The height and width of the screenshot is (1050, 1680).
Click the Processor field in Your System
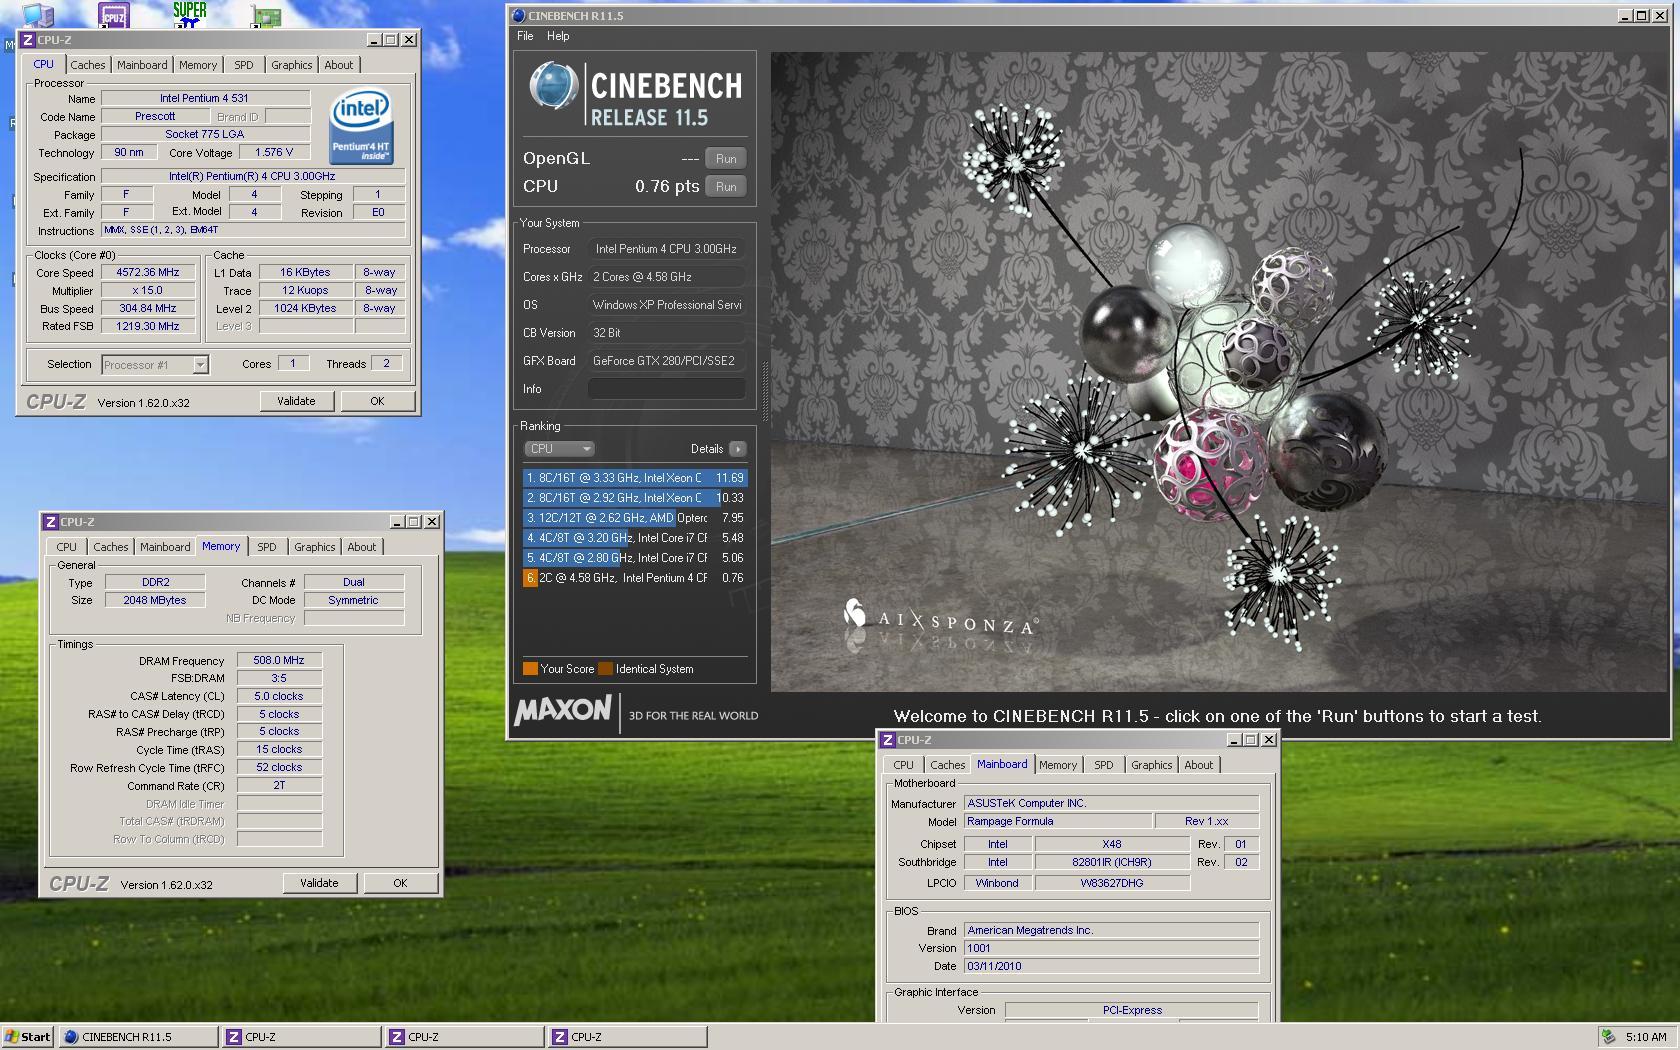pos(666,249)
